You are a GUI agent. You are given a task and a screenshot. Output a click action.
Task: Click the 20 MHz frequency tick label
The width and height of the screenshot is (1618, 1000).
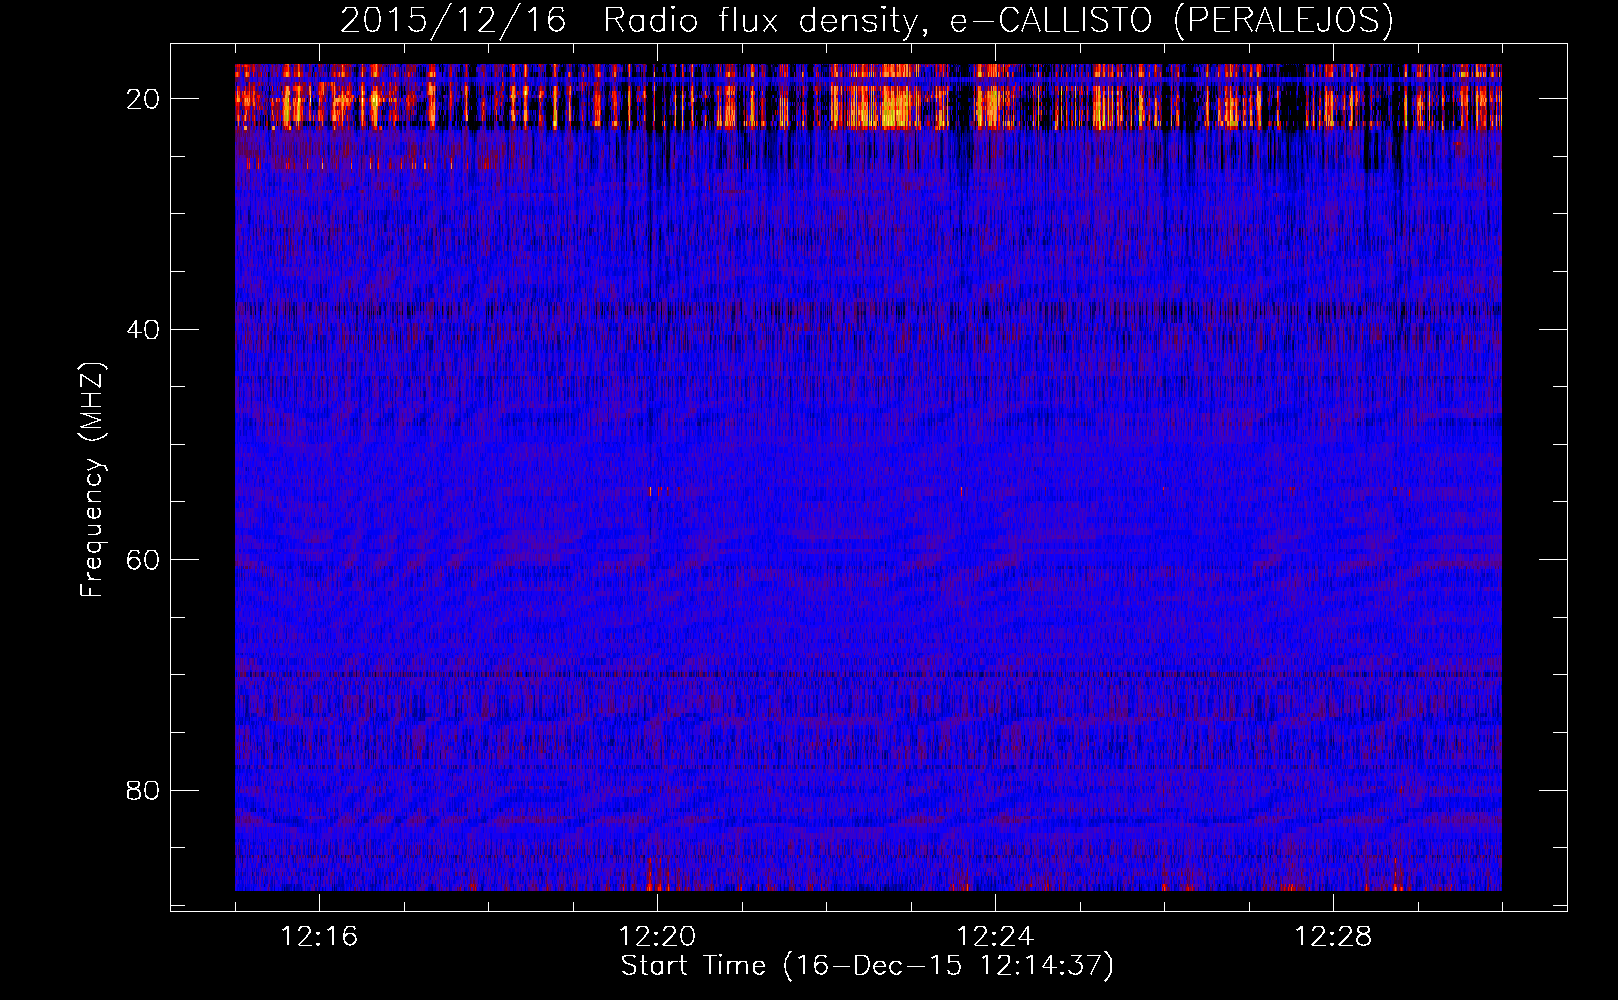tap(143, 99)
